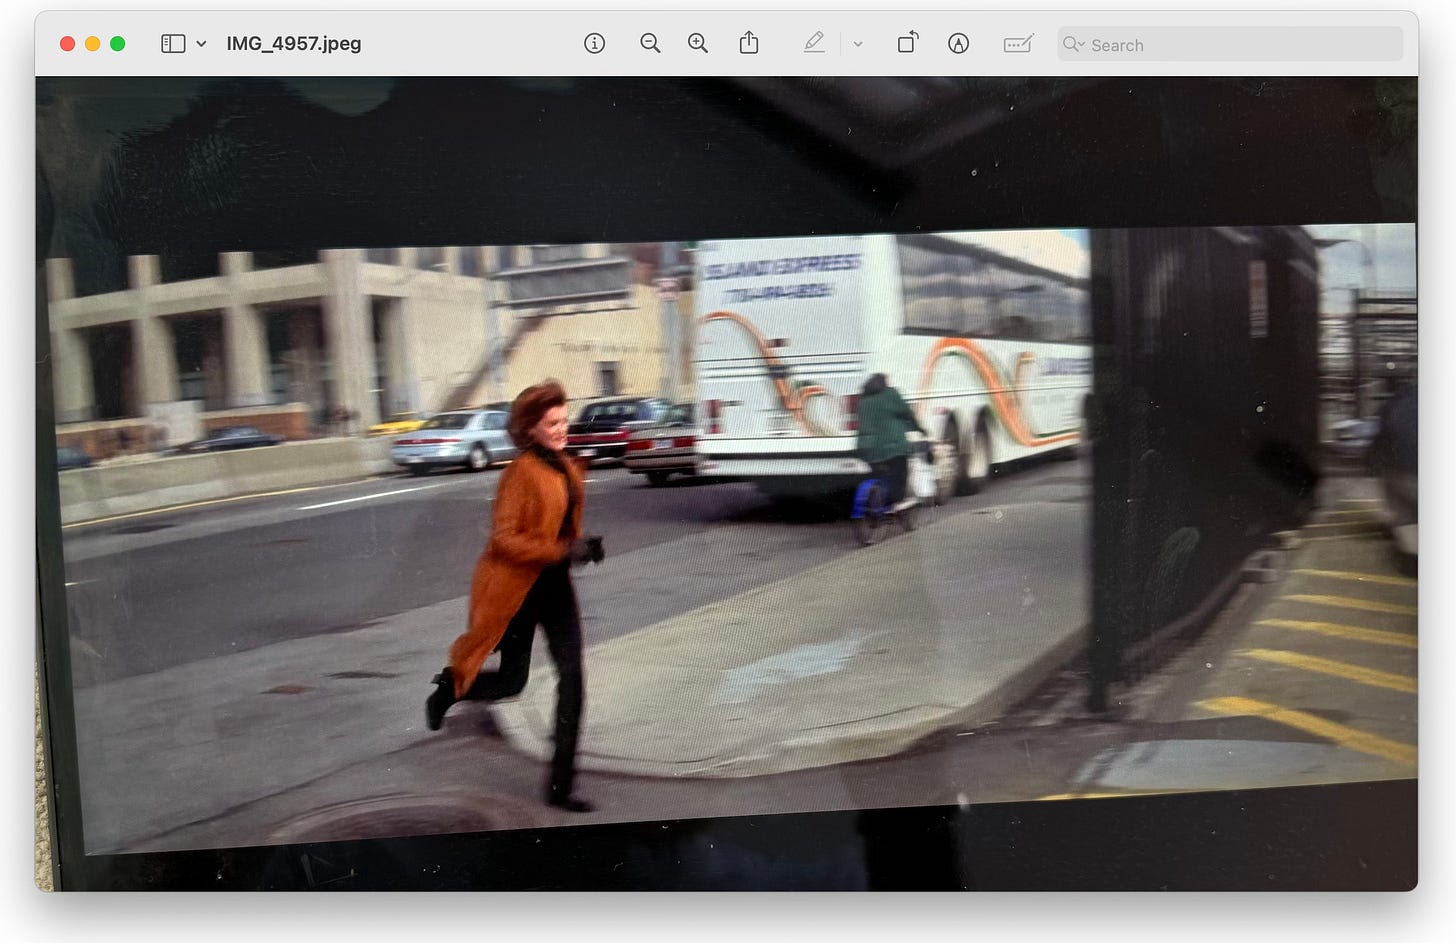Screen dimensions: 1456x943
Task: Enter full screen with the green button
Action: click(118, 44)
